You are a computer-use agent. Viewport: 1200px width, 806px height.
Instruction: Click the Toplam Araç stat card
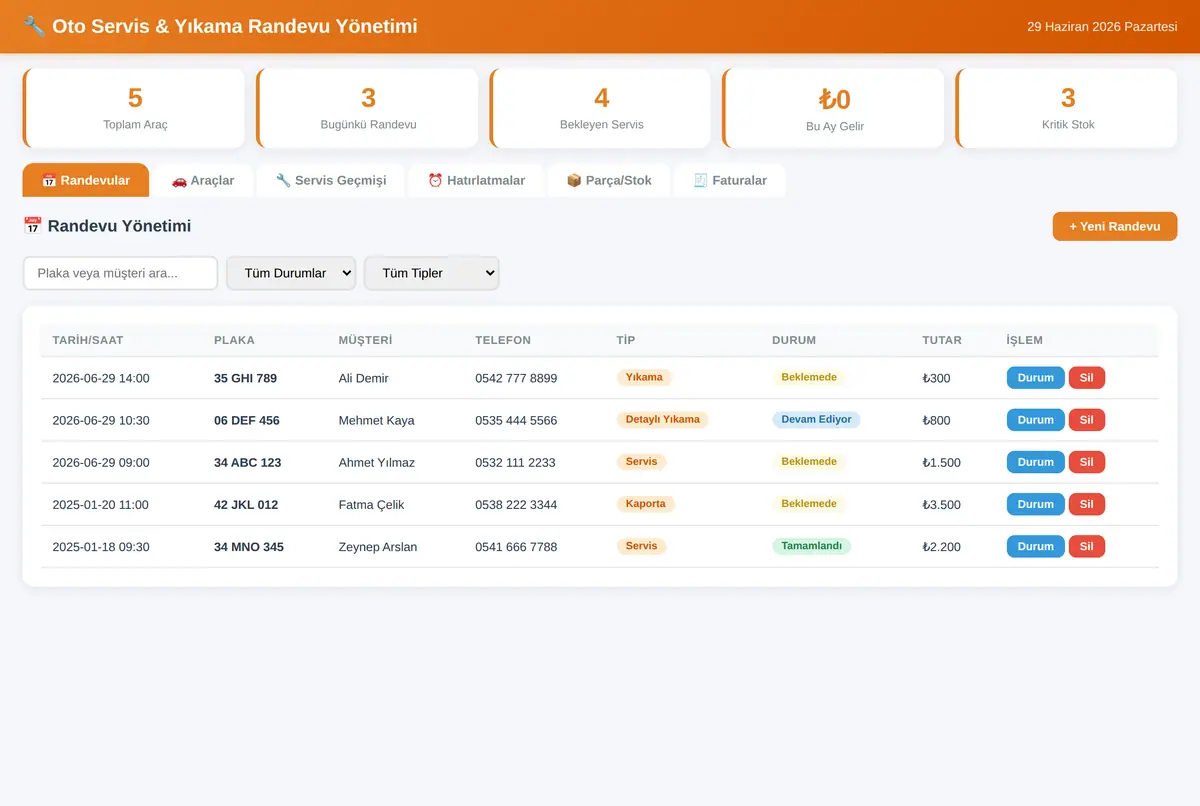[x=134, y=108]
